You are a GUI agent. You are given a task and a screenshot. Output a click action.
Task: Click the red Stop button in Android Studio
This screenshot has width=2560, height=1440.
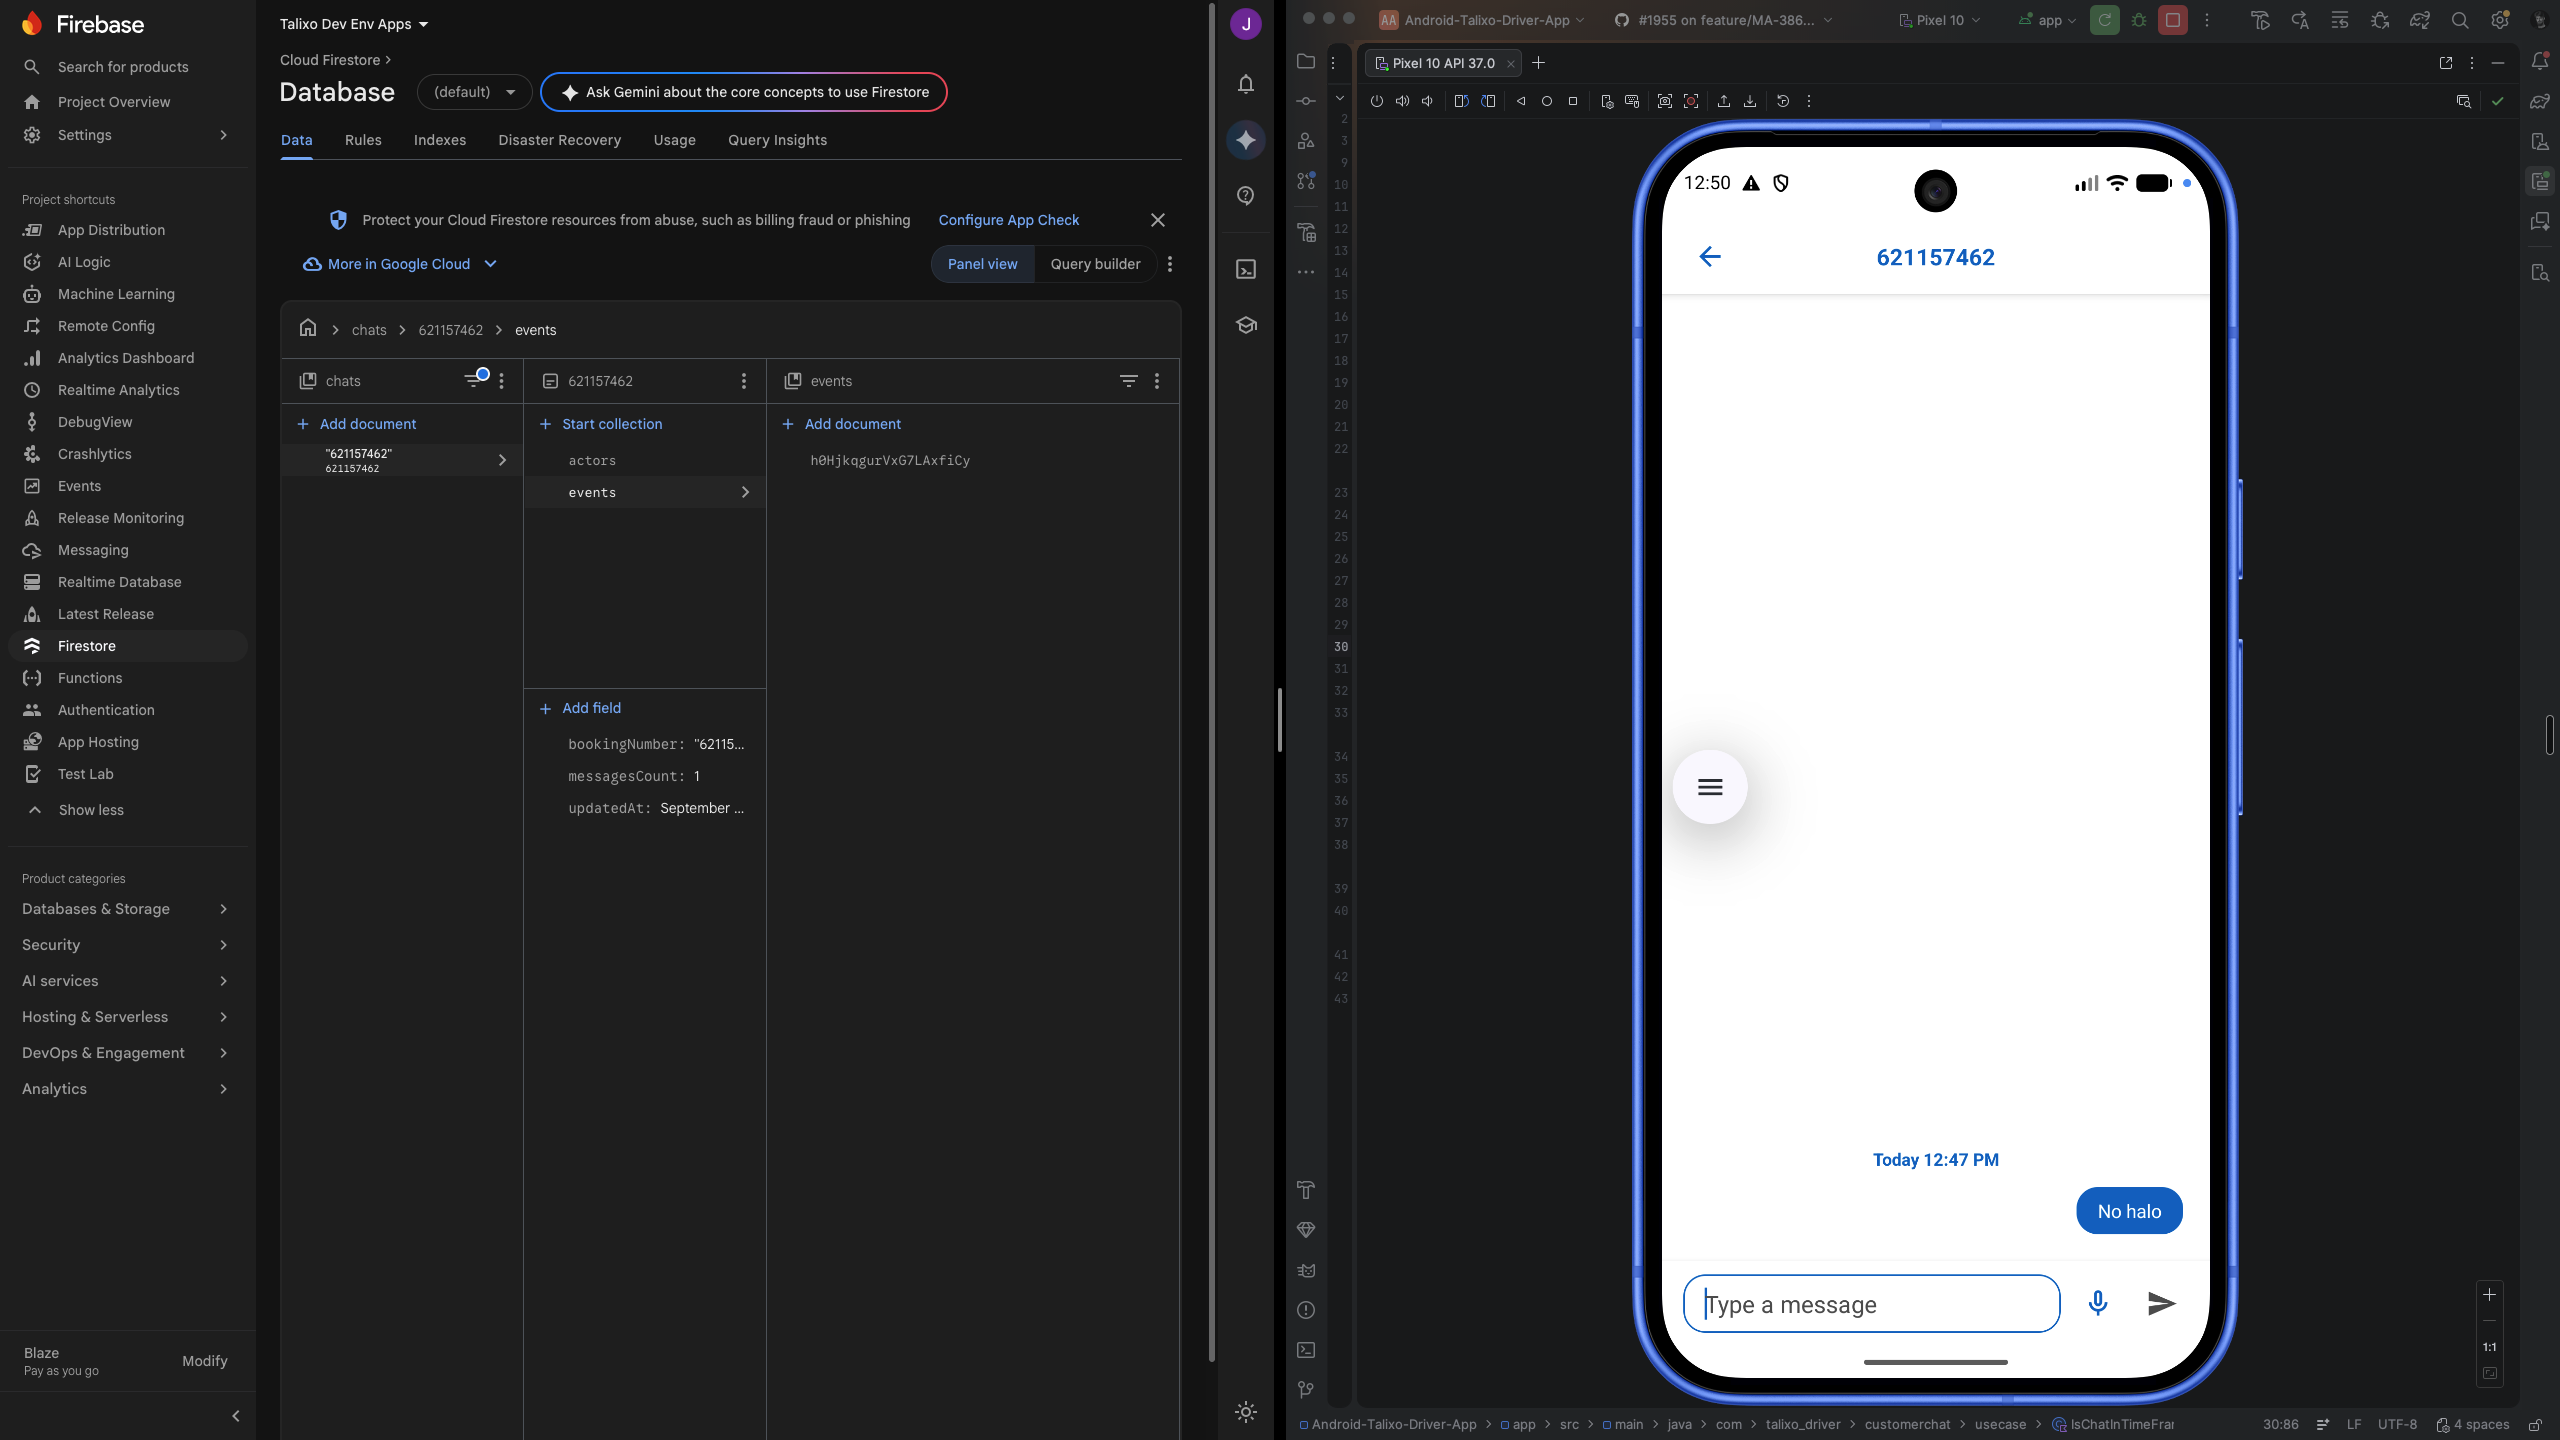pos(2172,20)
